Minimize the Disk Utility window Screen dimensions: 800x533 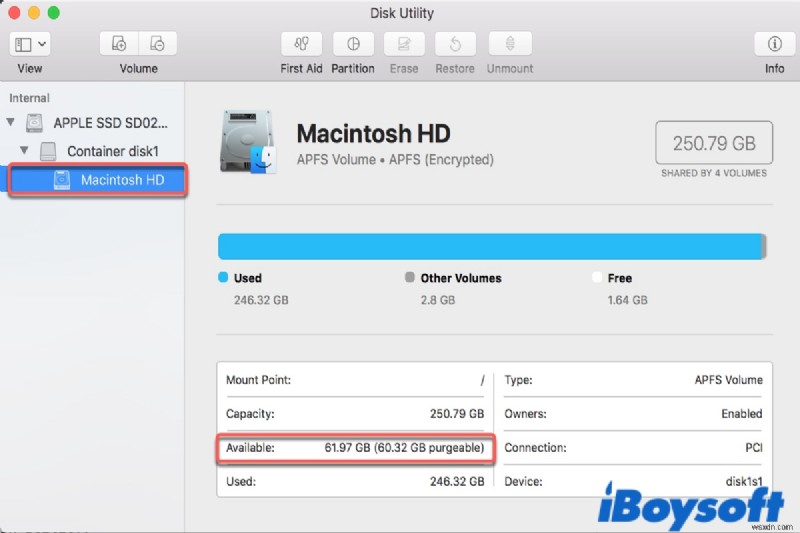click(34, 13)
